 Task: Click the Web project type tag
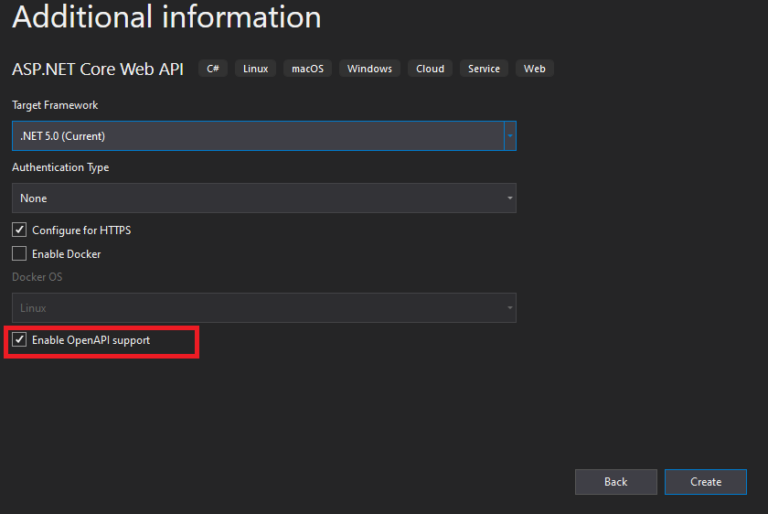535,69
